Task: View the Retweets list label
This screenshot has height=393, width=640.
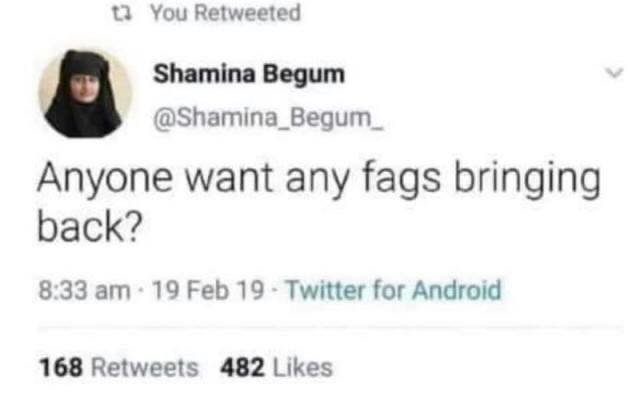Action: point(144,367)
